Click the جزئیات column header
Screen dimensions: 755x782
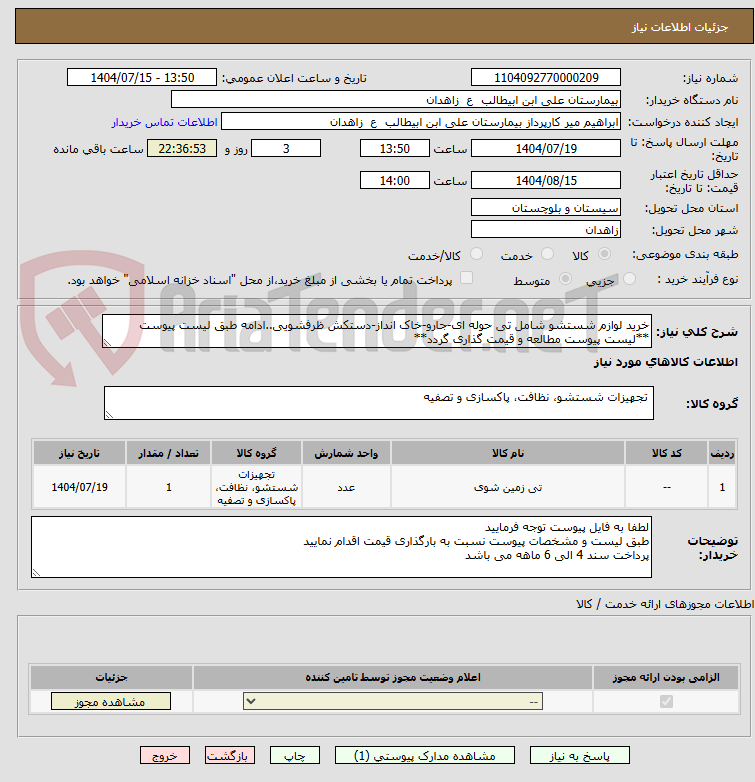pyautogui.click(x=111, y=677)
